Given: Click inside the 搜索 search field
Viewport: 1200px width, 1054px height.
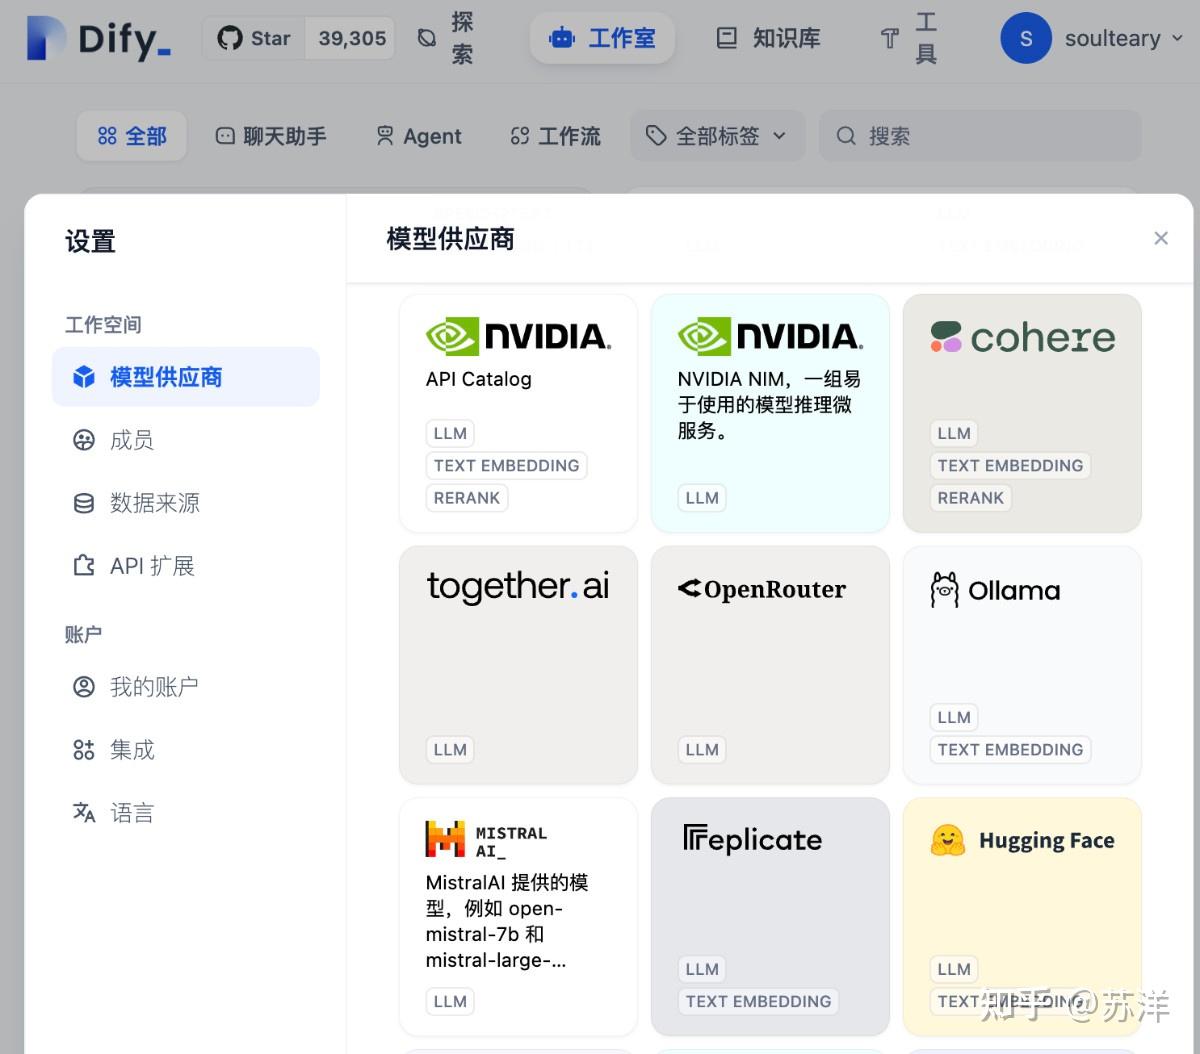Looking at the screenshot, I should (x=980, y=135).
